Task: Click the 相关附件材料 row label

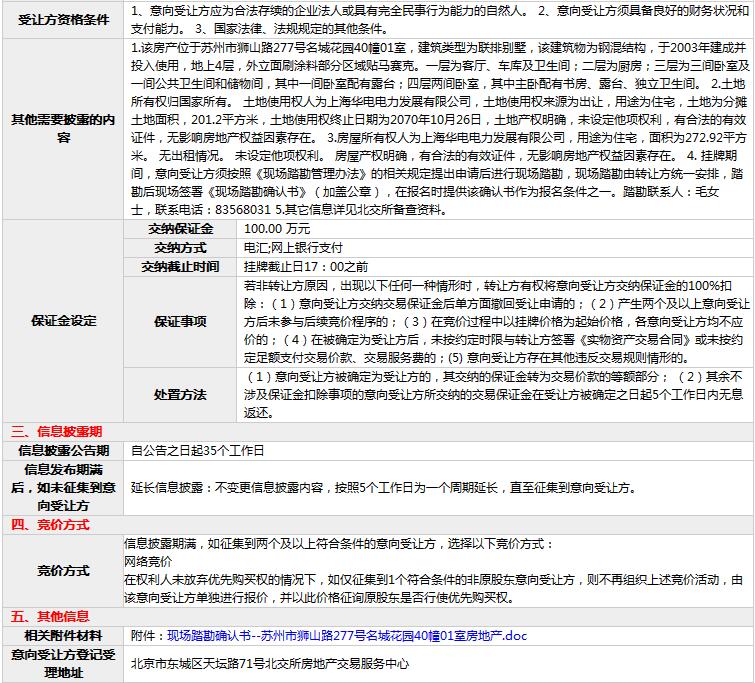Action: [x=64, y=635]
